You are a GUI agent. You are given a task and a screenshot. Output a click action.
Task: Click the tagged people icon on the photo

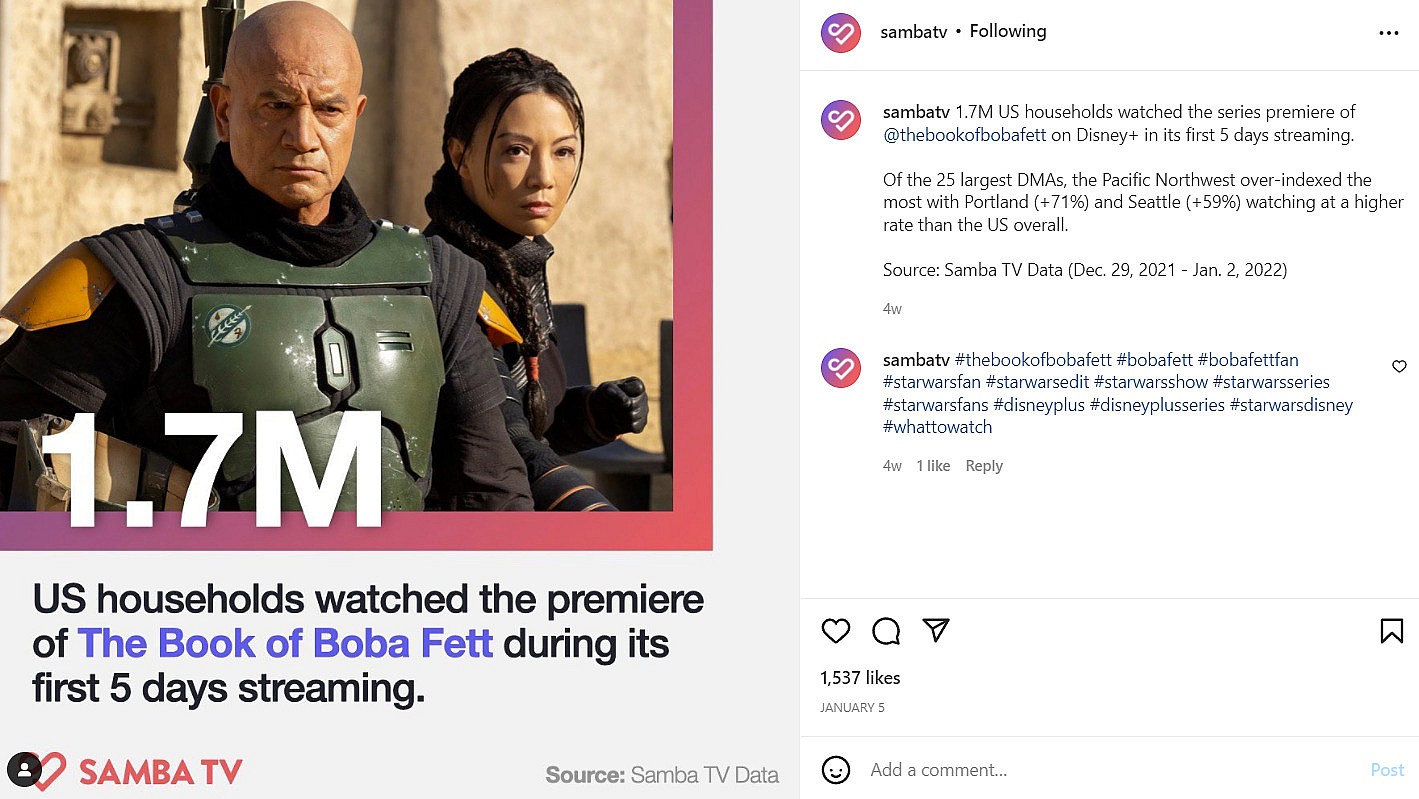click(x=24, y=769)
